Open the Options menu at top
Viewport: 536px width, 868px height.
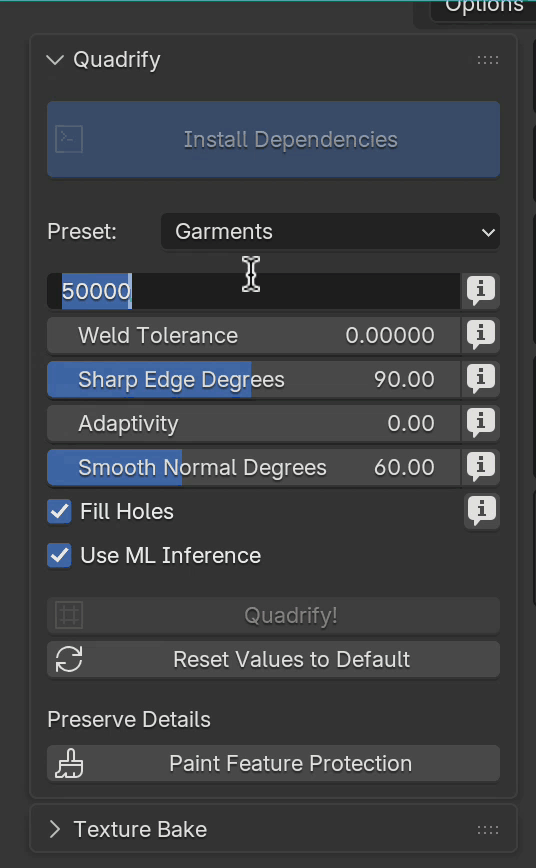tap(483, 8)
